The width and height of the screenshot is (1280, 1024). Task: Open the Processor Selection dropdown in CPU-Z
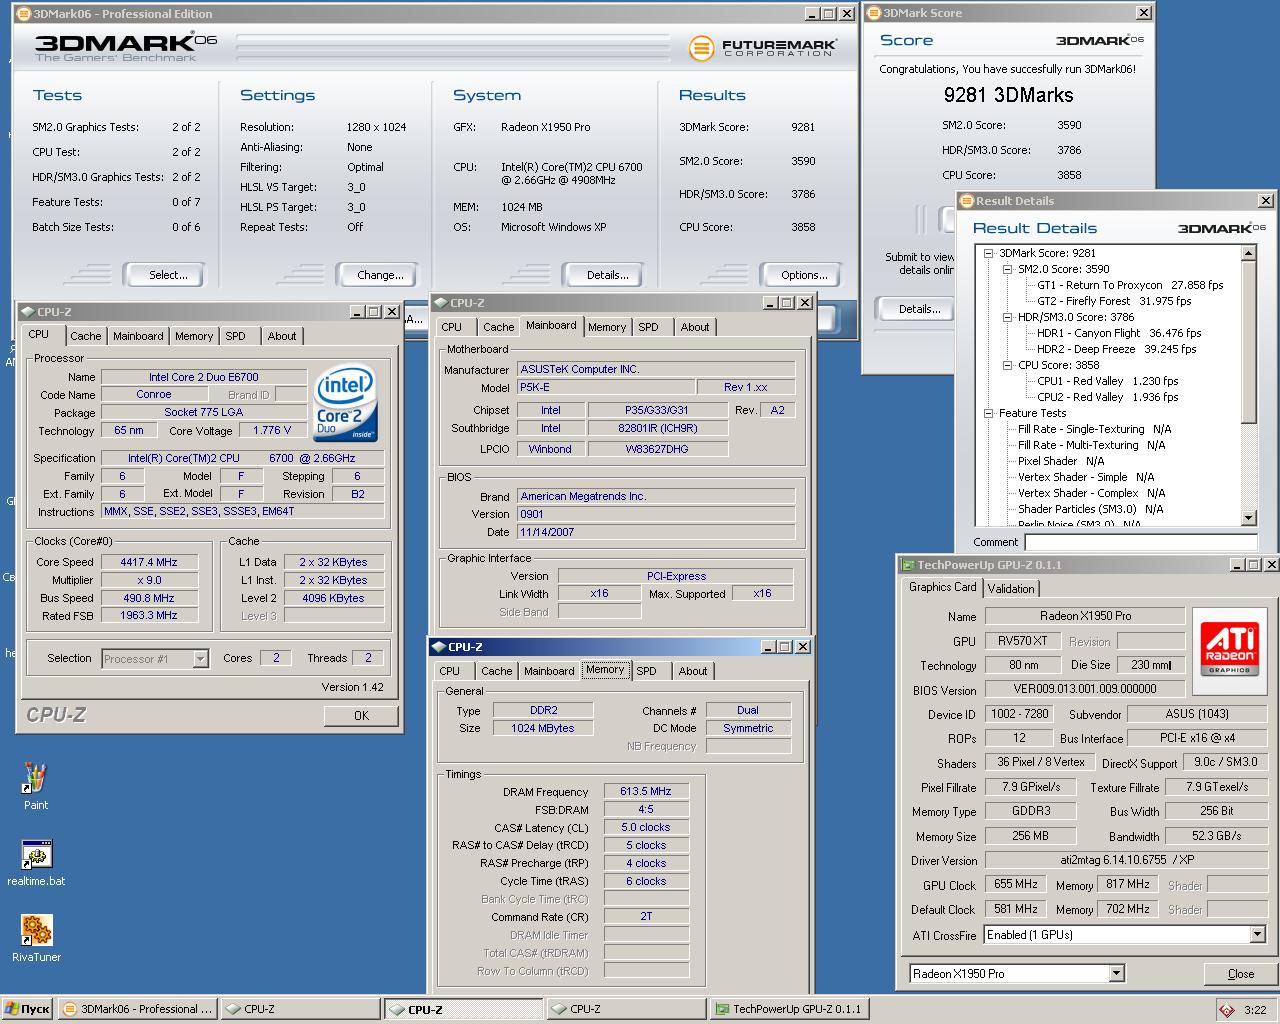coord(200,658)
